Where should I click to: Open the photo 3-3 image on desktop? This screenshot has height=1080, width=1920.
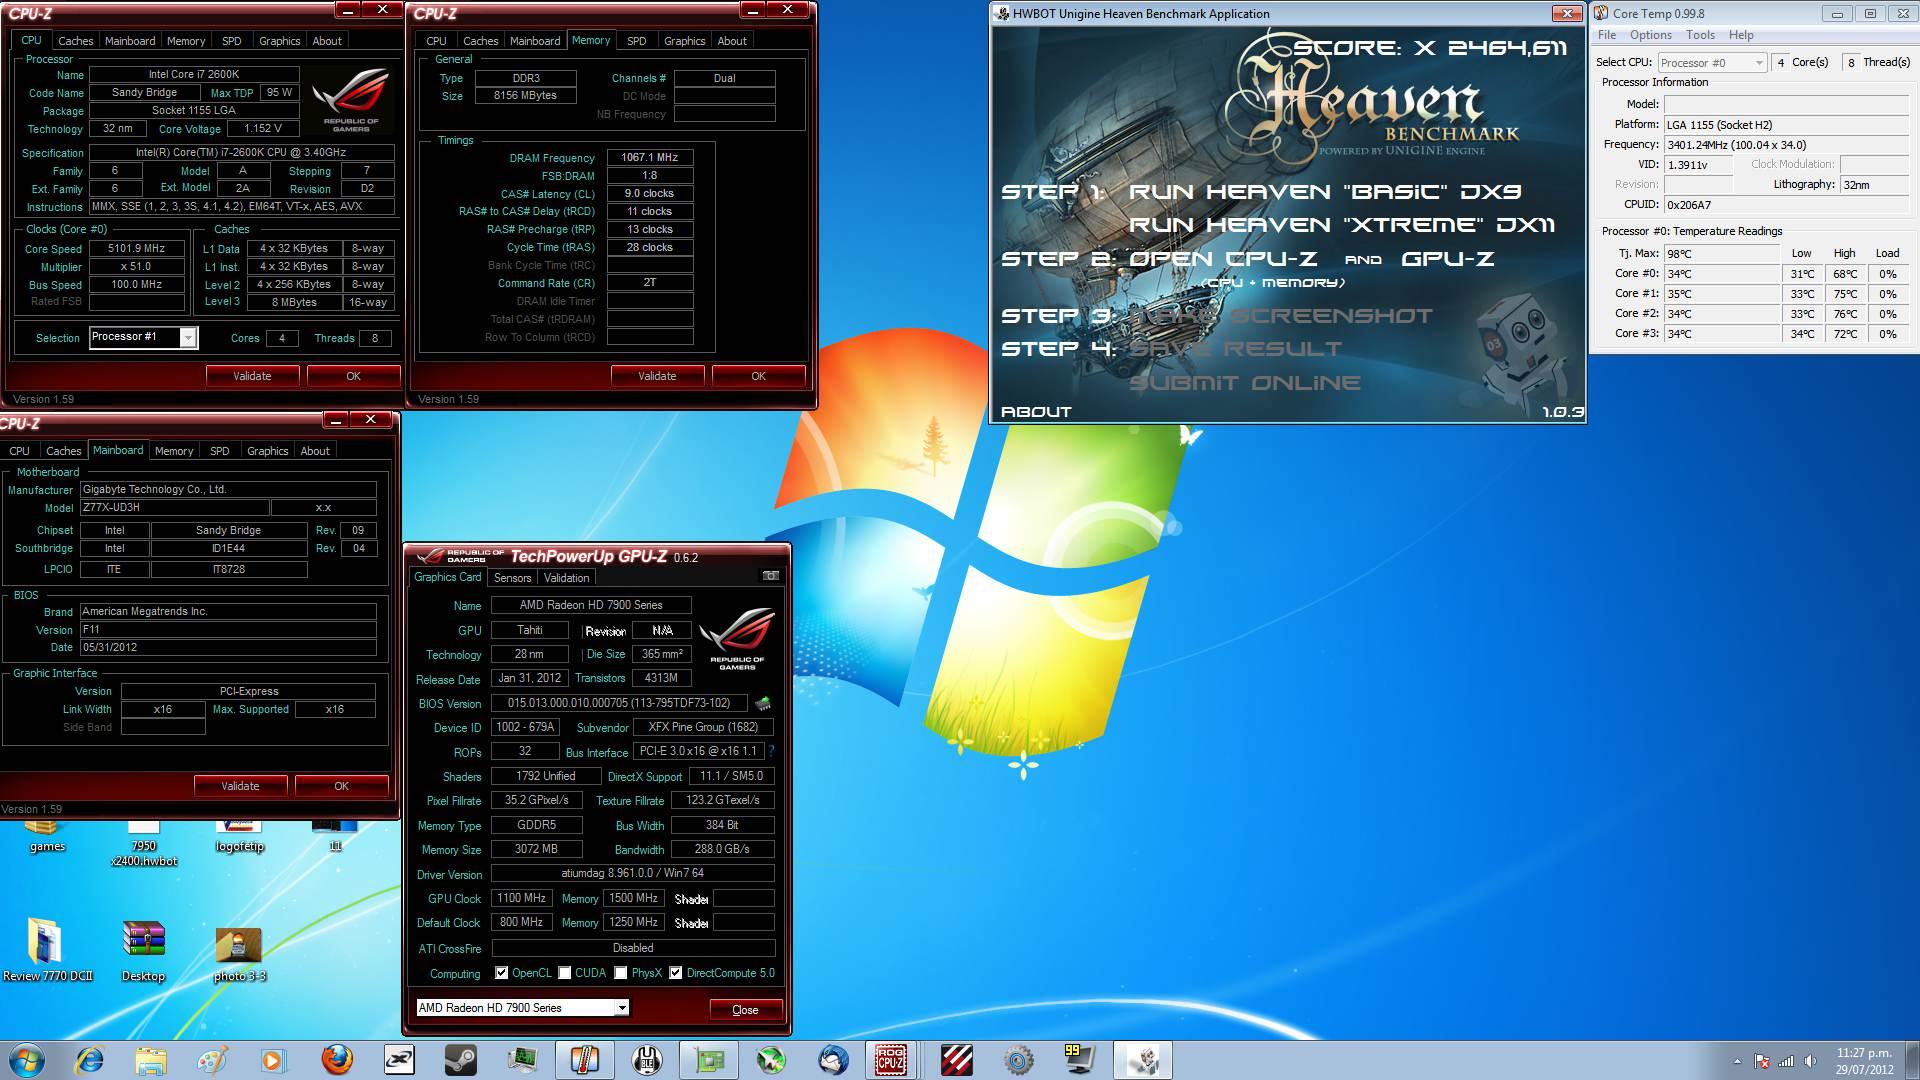point(239,955)
